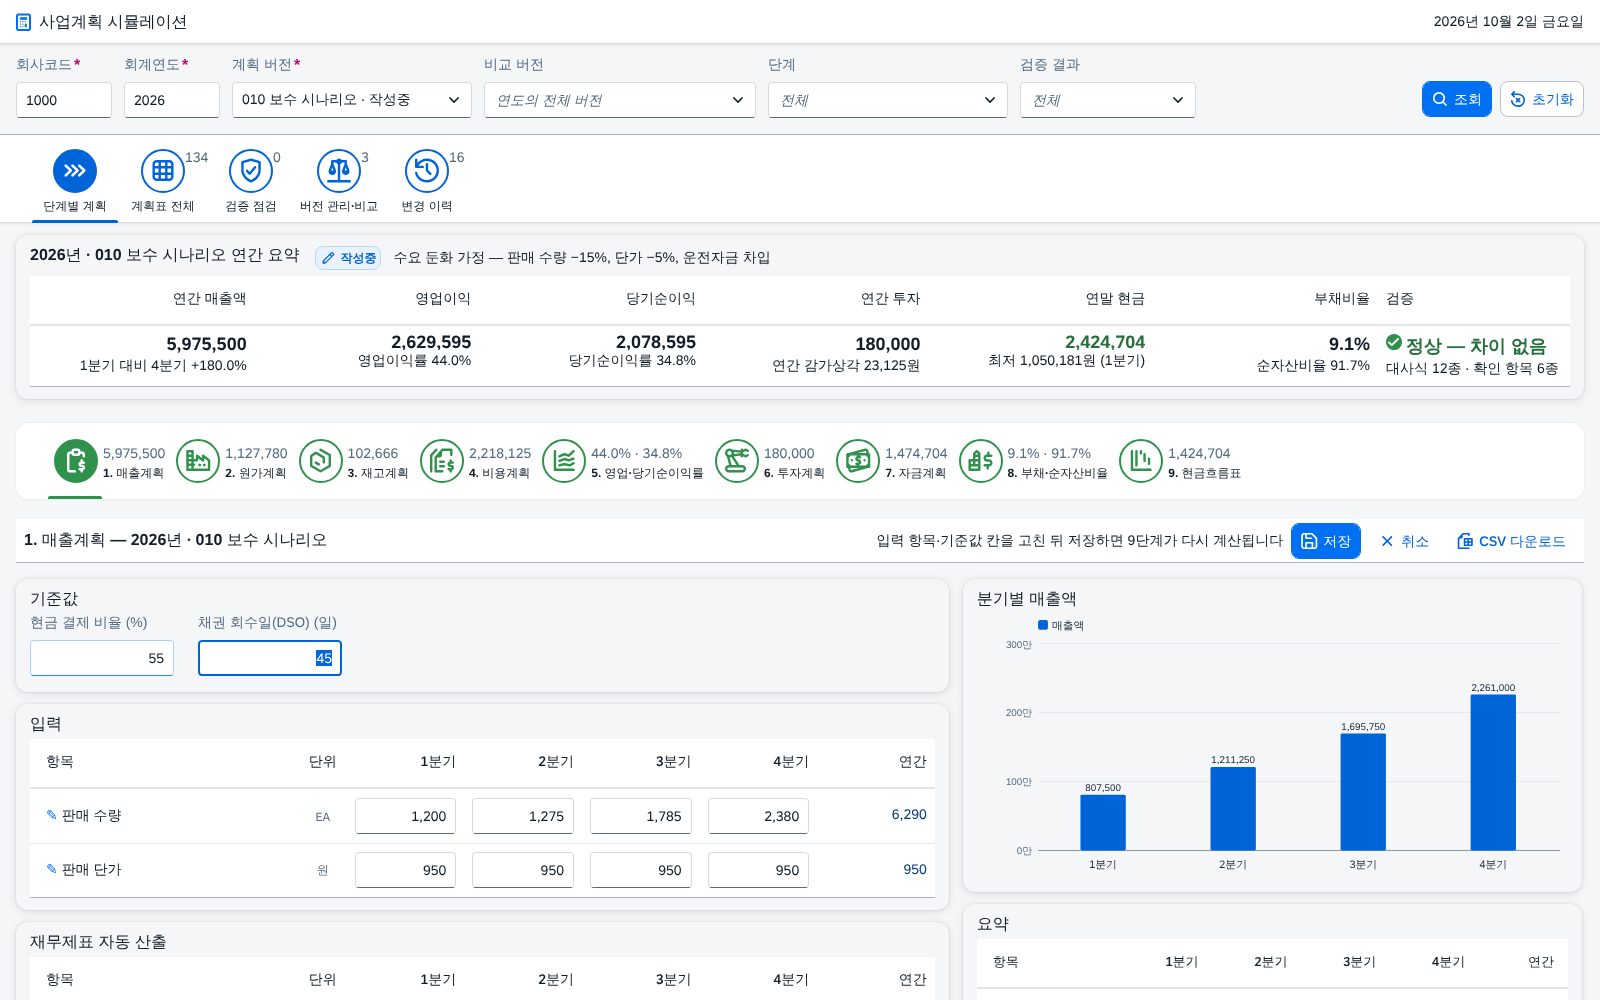
Task: Click the pencil icon next to 판매 수량
Action: pos(52,815)
